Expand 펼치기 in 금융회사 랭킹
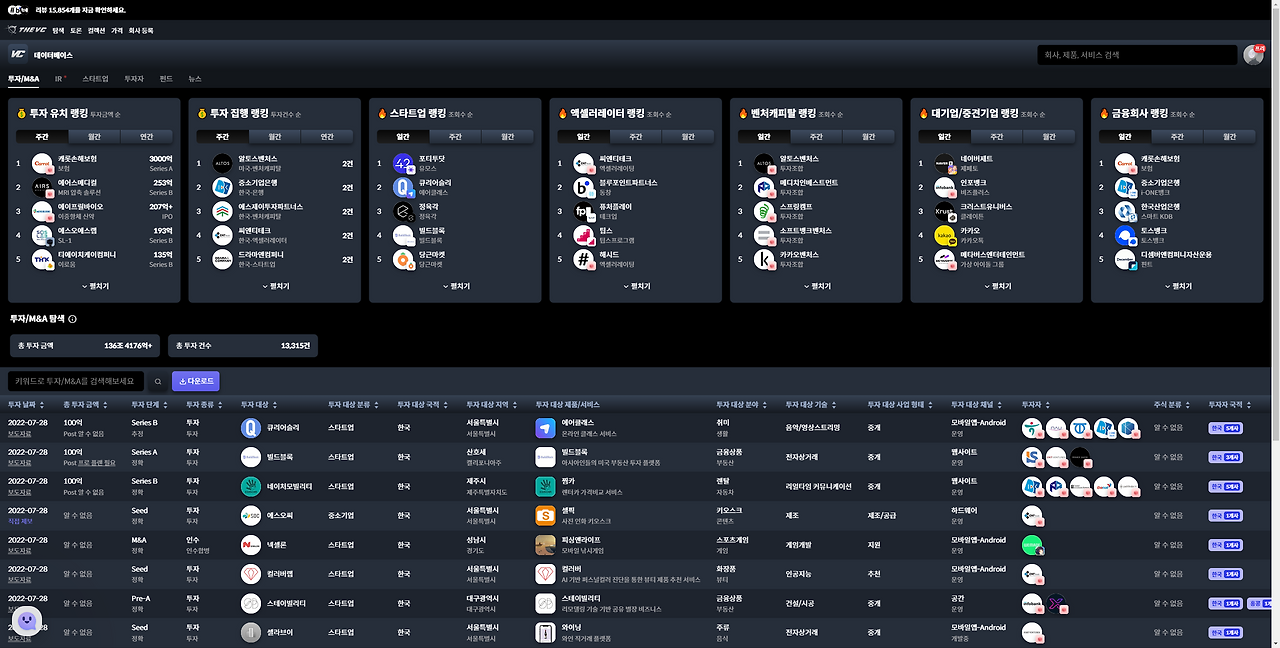Screen dimensions: 1280x648 1177,286
